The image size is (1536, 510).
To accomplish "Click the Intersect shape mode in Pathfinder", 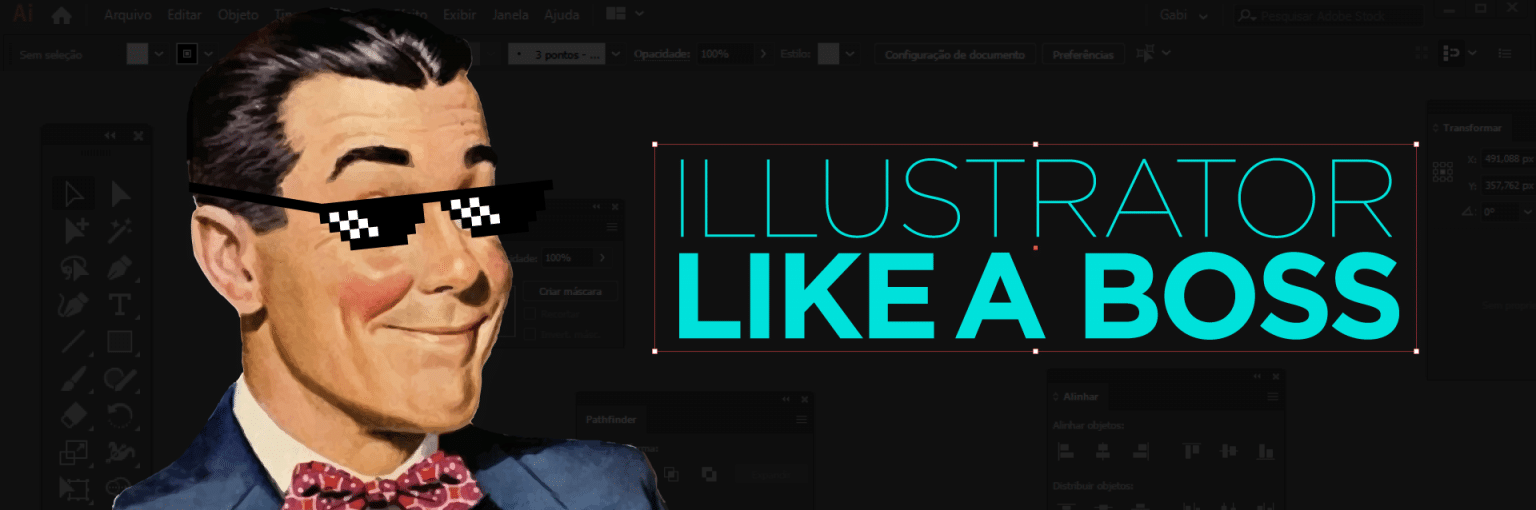I will 672,474.
